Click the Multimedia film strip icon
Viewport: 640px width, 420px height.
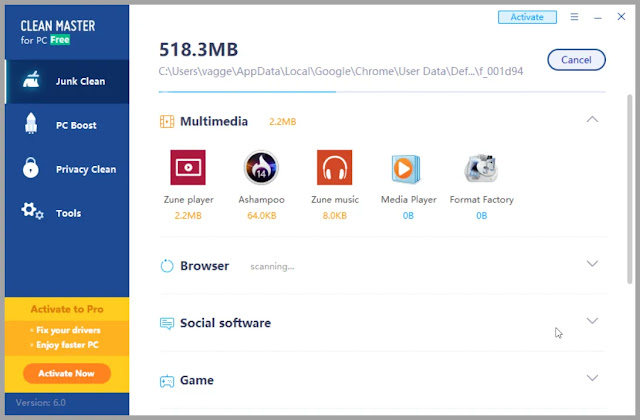167,121
